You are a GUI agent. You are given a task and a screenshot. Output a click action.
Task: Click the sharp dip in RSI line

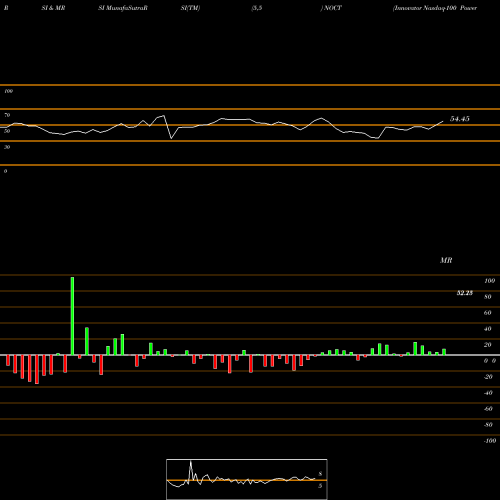click(171, 138)
